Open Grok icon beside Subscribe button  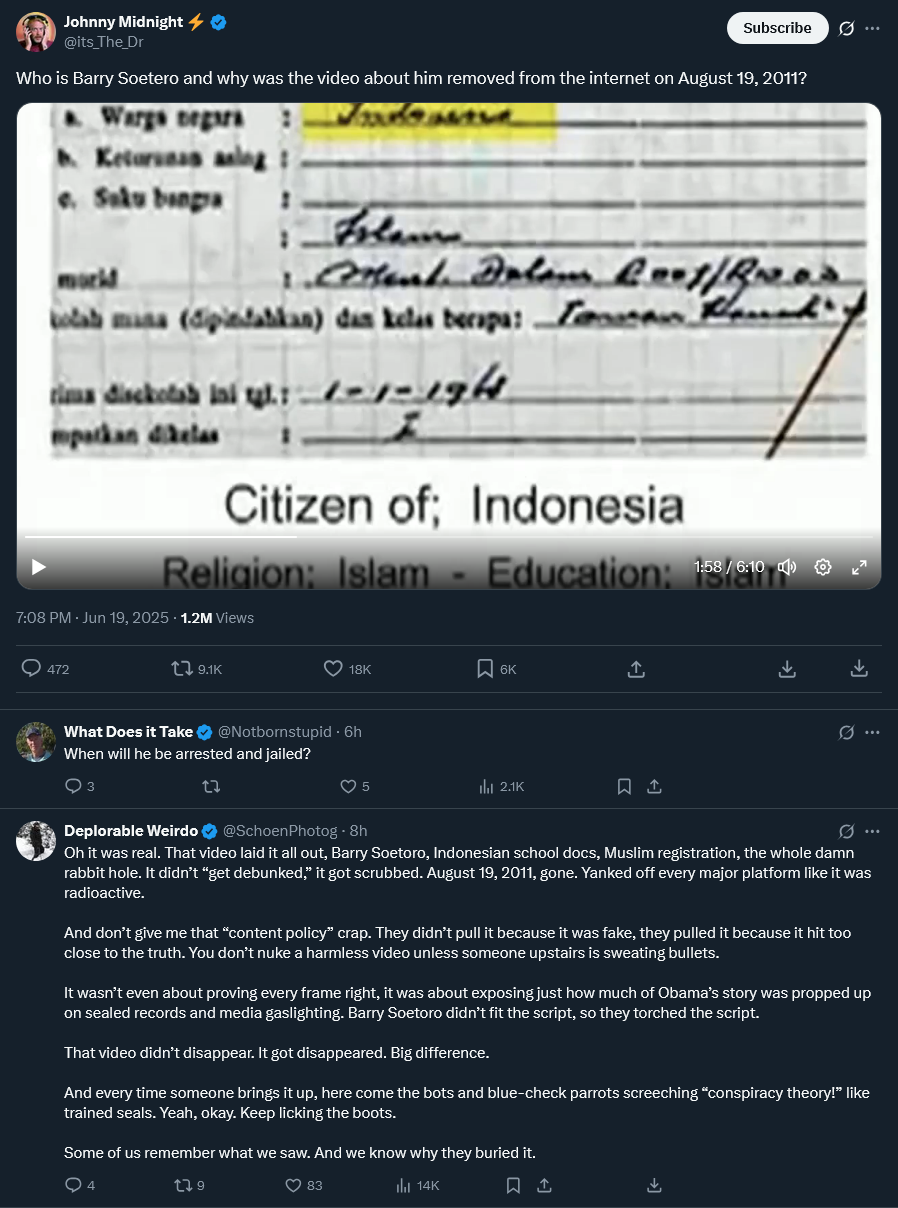coord(846,28)
